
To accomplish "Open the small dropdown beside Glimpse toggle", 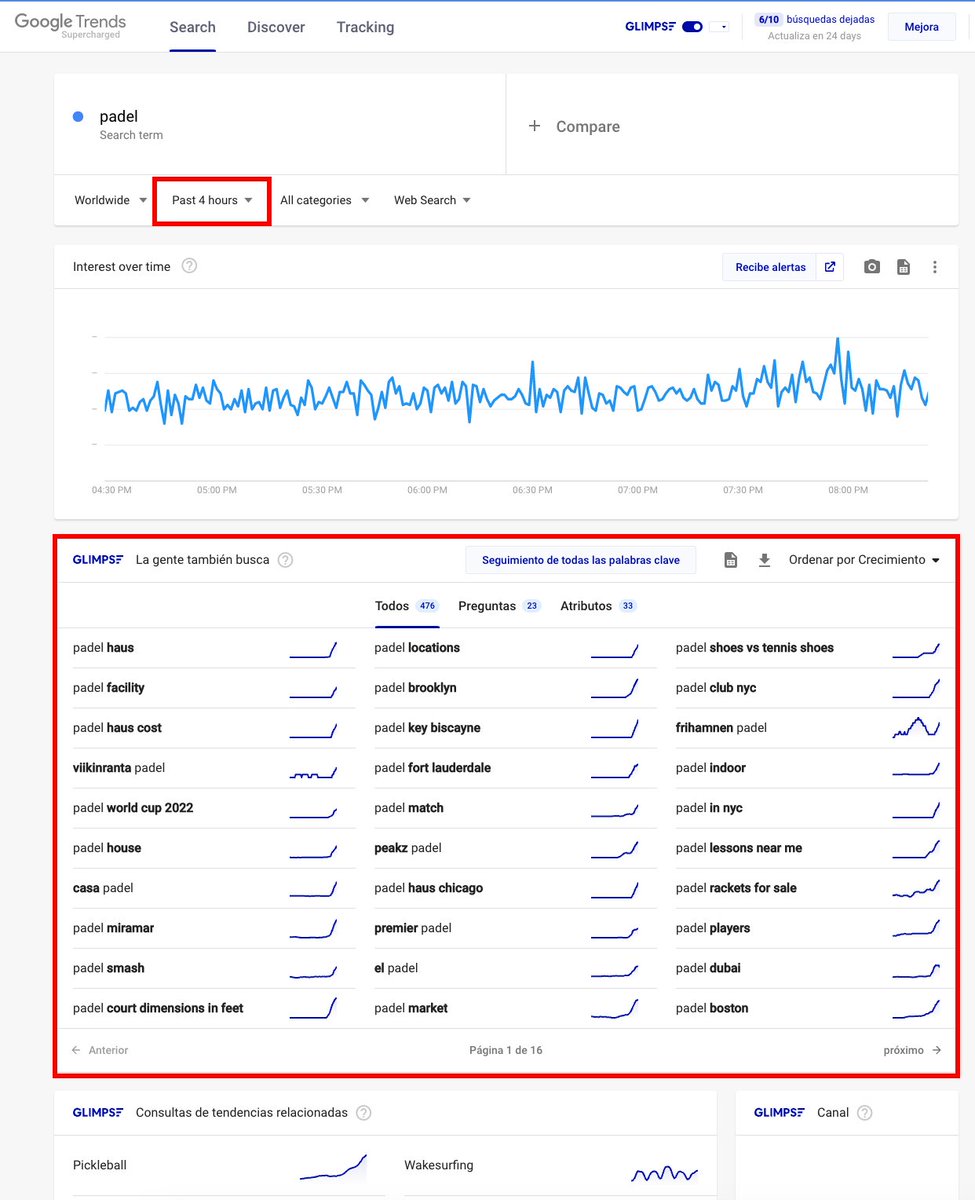I will (x=720, y=27).
